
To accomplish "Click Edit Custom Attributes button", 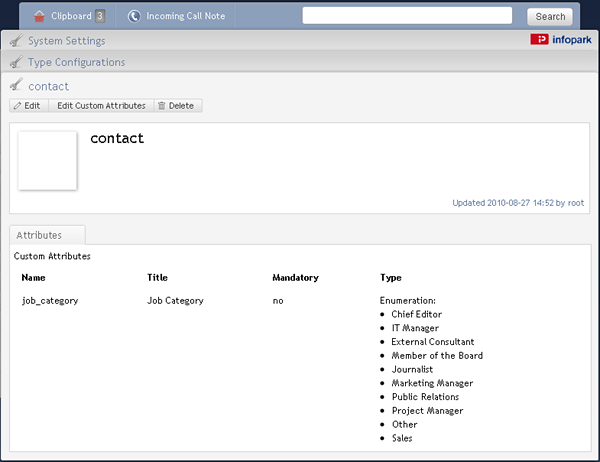I will click(101, 106).
